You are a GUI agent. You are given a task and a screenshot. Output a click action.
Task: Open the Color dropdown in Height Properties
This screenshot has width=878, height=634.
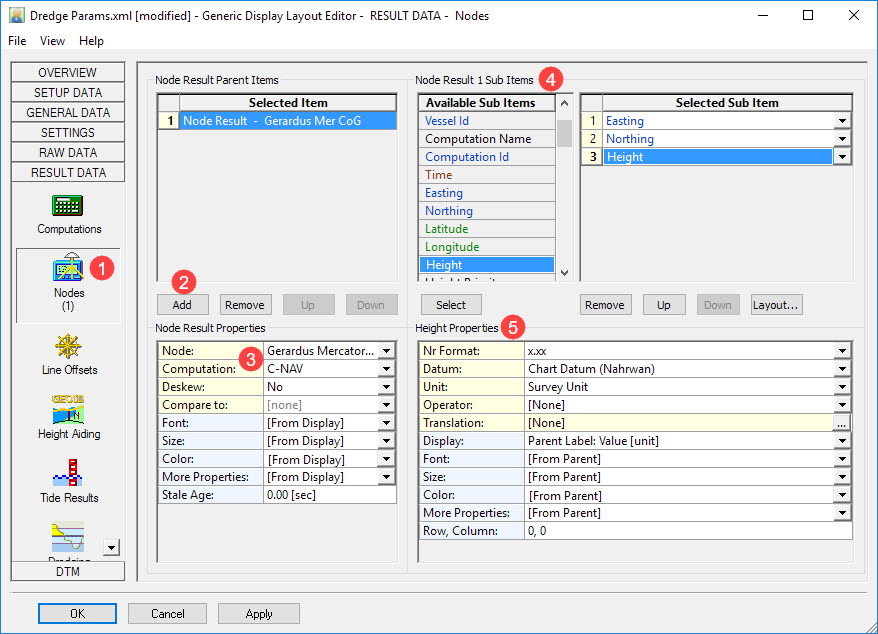coord(843,495)
